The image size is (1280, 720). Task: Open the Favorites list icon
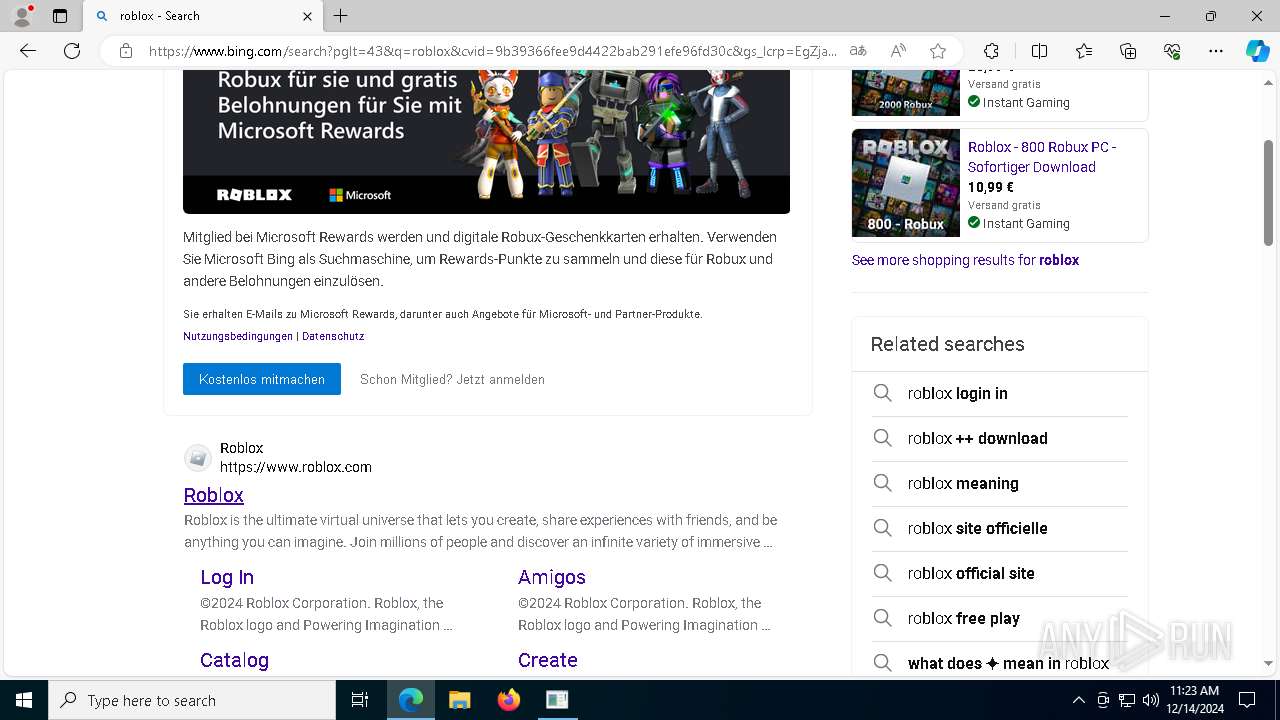pos(1084,51)
